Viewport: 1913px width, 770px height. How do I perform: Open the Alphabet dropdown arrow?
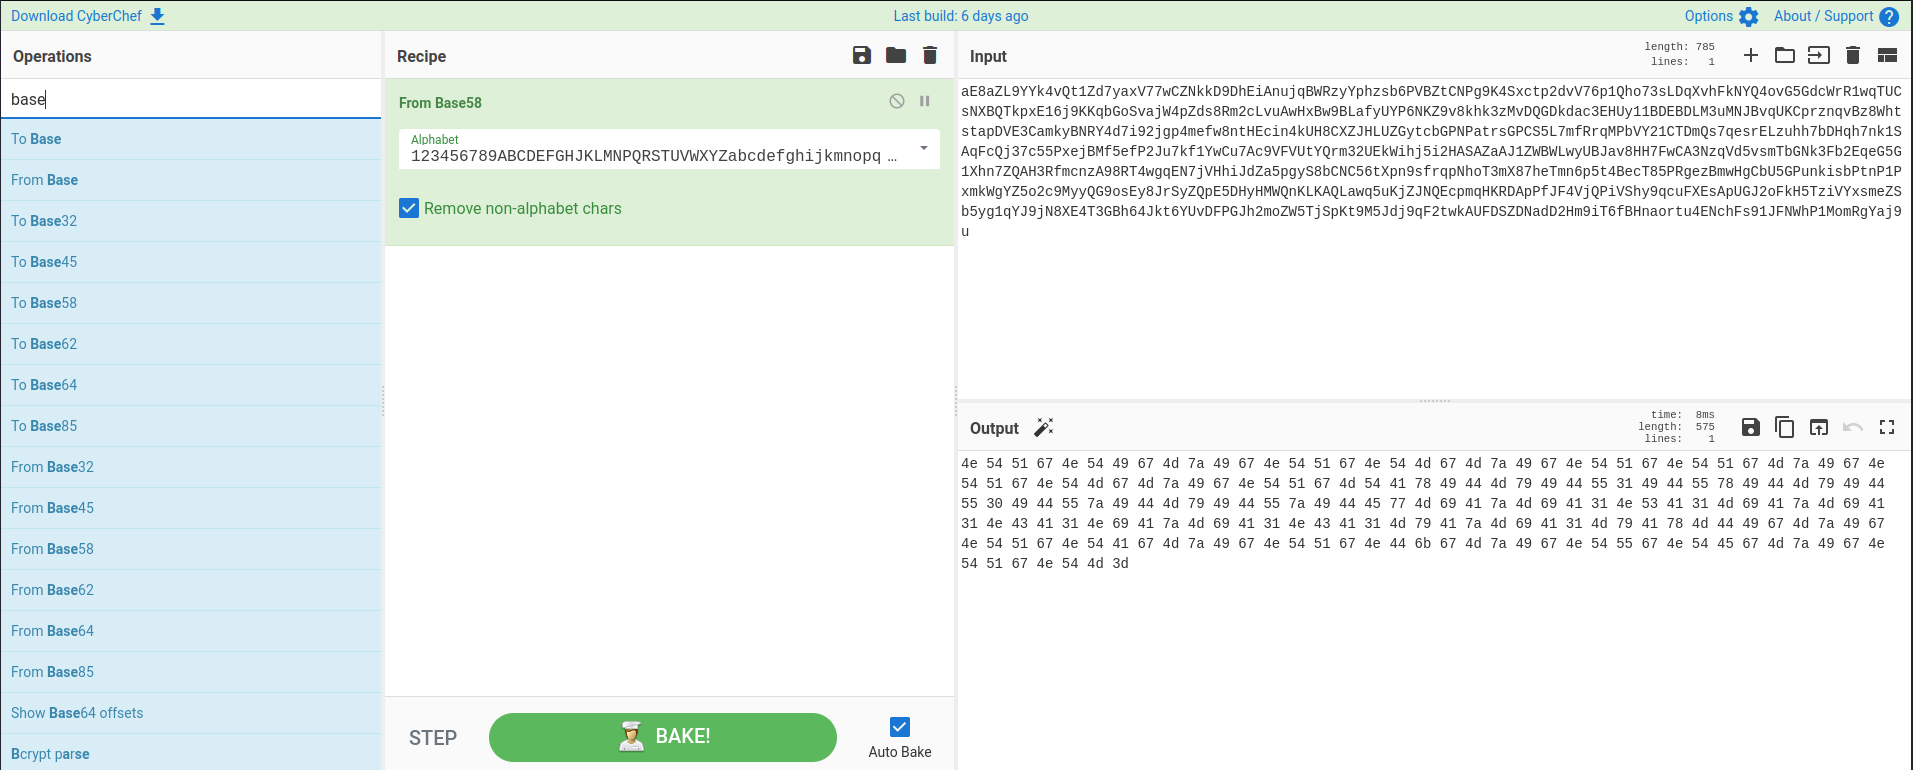tap(924, 148)
